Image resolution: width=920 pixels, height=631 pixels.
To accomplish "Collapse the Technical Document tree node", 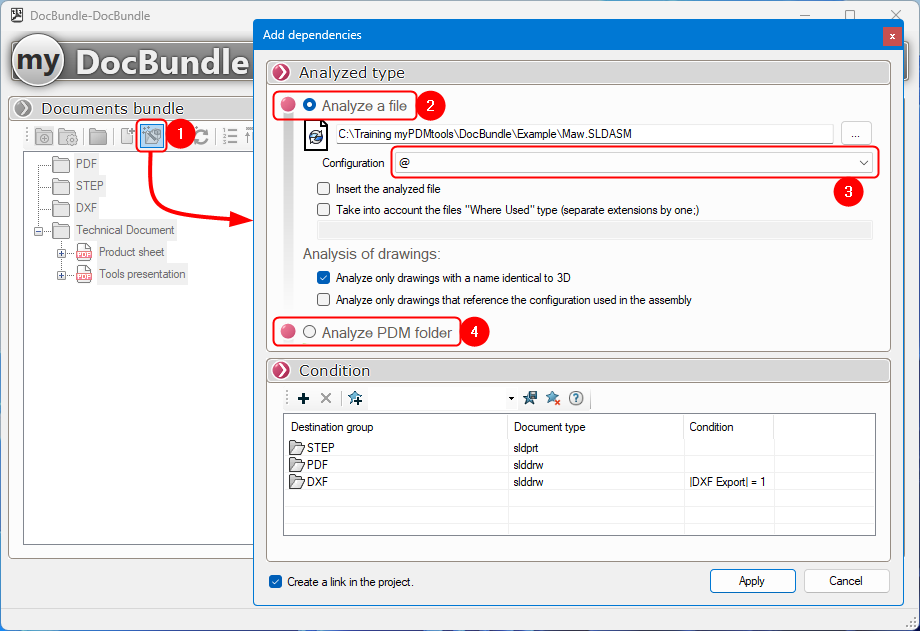I will pyautogui.click(x=37, y=230).
